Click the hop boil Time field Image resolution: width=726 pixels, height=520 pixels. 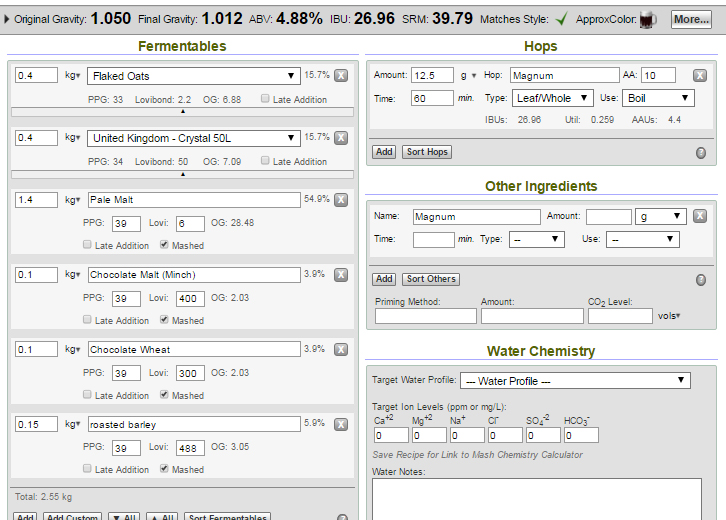click(432, 98)
